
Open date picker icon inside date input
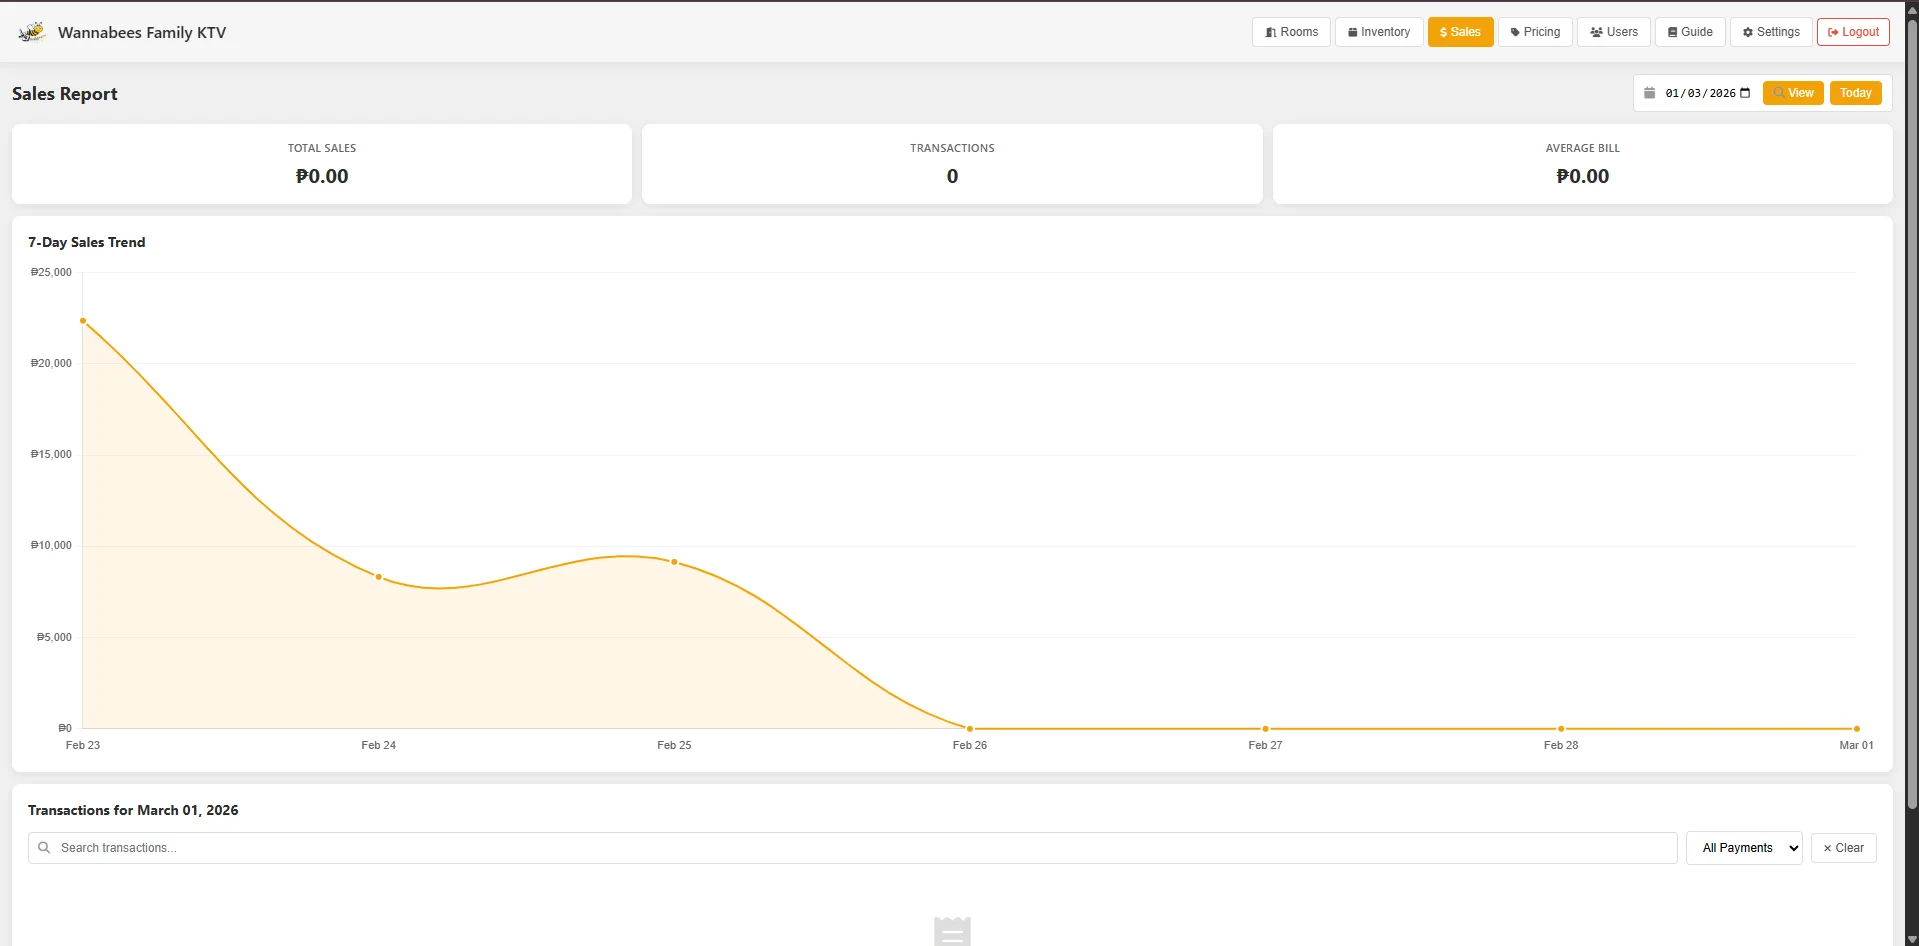(x=1745, y=93)
